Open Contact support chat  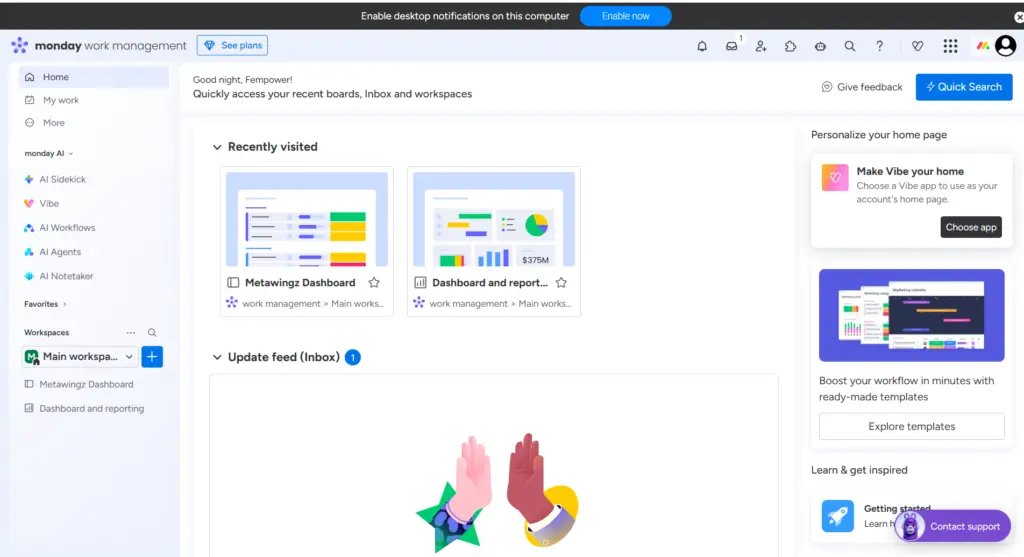[x=953, y=526]
